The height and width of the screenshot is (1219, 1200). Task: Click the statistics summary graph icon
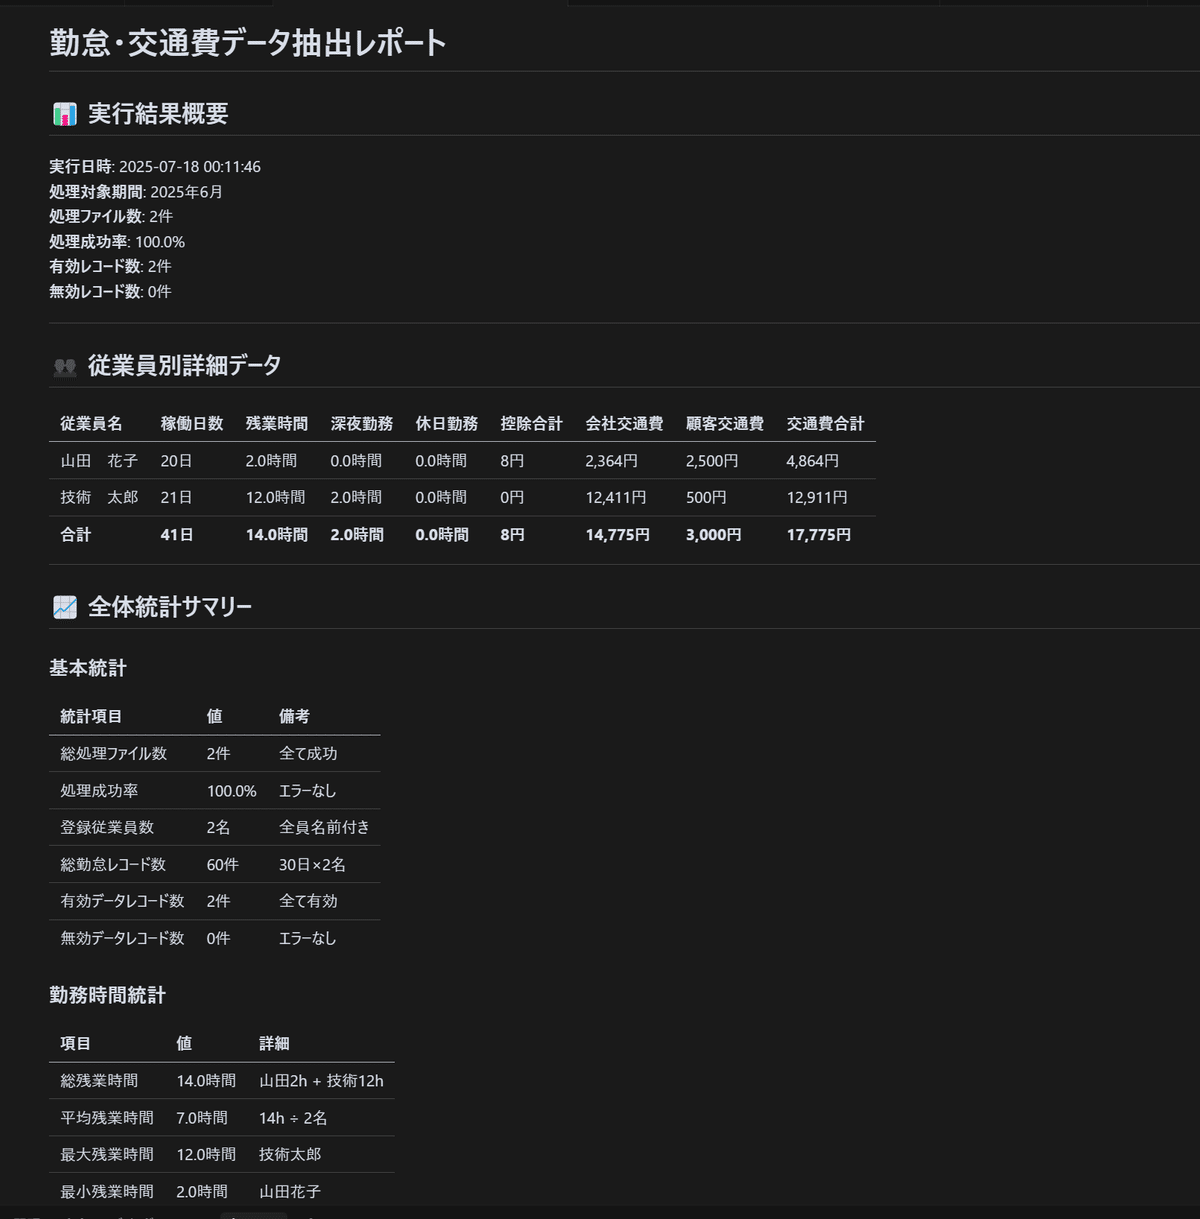coord(64,606)
